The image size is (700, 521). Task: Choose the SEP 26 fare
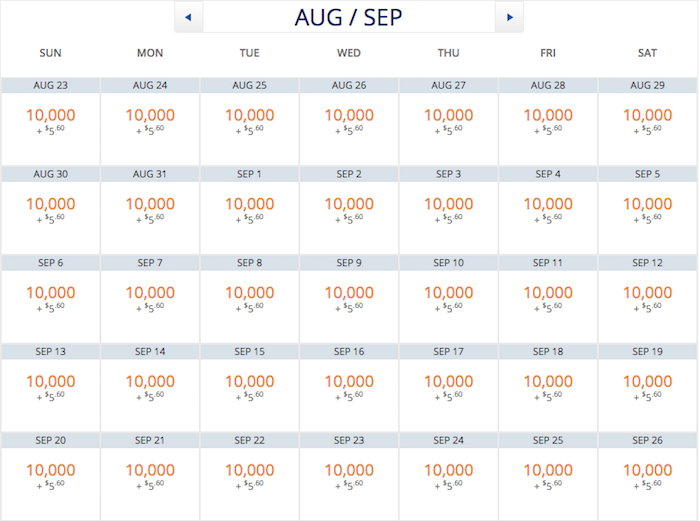pyautogui.click(x=647, y=476)
